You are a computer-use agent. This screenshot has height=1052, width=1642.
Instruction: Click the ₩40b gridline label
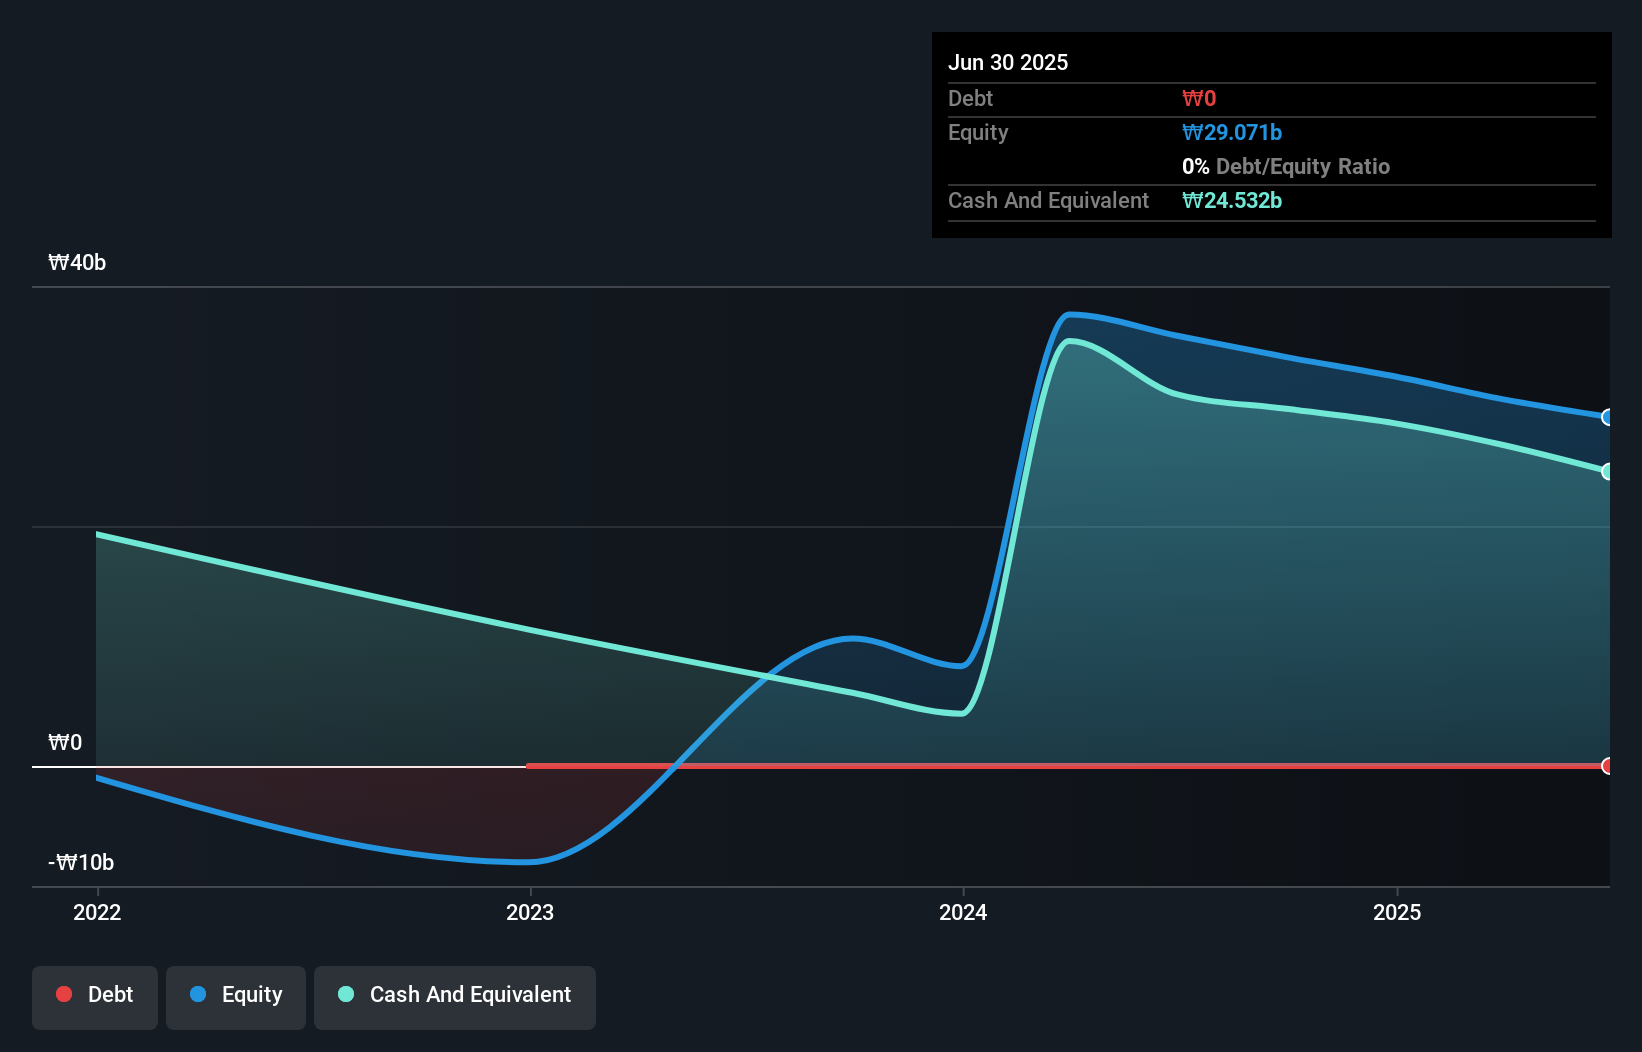click(76, 262)
